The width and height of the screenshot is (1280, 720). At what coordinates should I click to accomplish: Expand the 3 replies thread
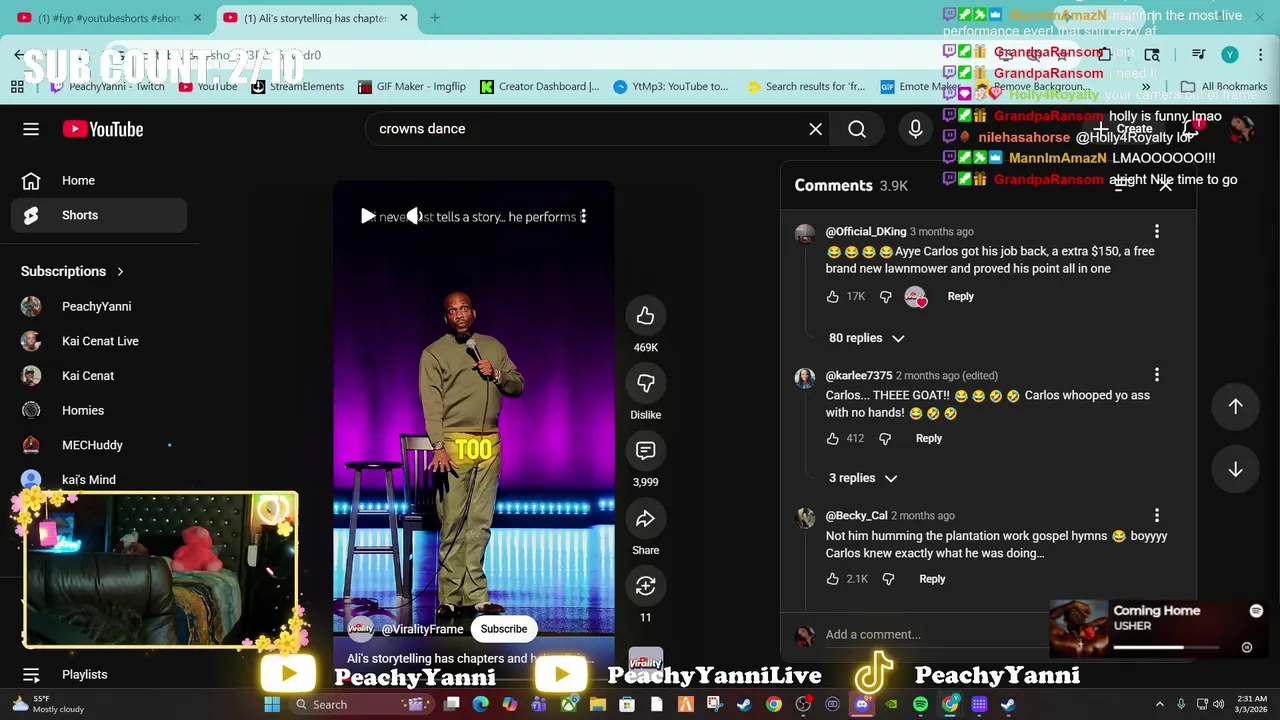[x=863, y=478]
